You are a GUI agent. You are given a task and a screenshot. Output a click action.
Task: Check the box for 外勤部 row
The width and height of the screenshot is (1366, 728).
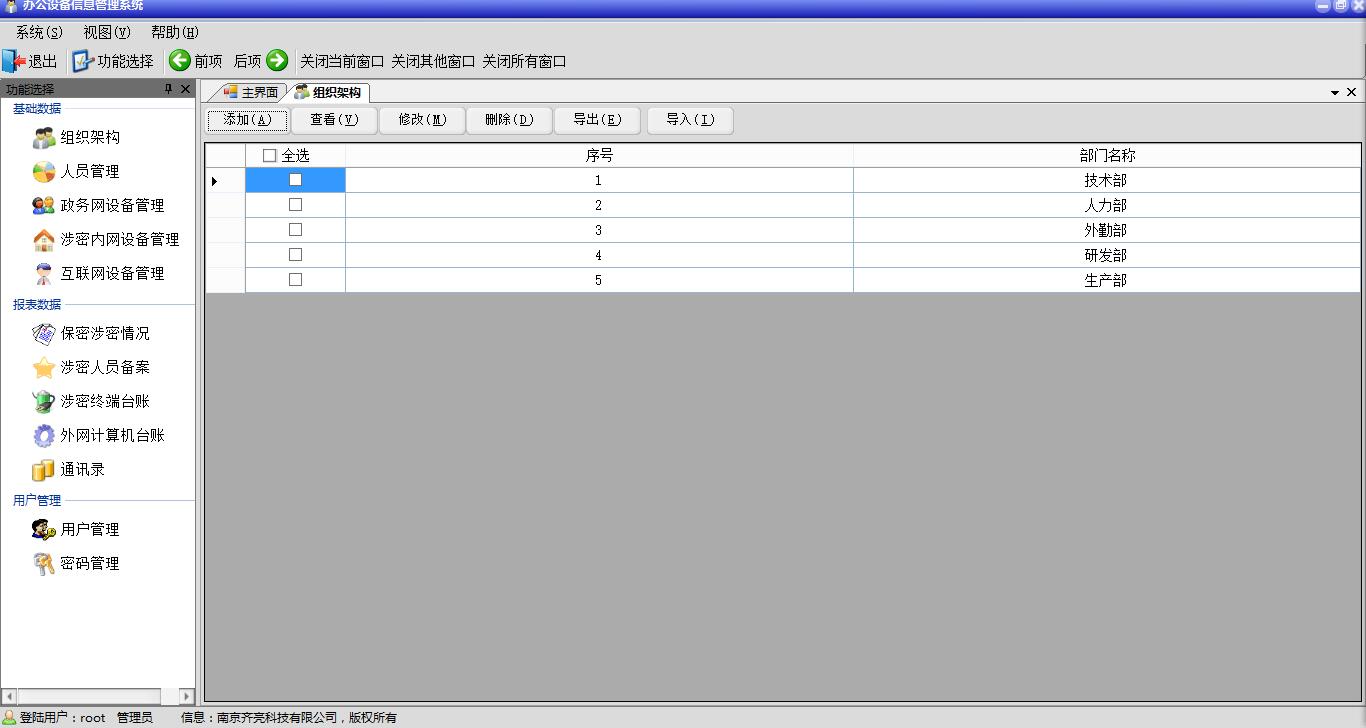[295, 230]
